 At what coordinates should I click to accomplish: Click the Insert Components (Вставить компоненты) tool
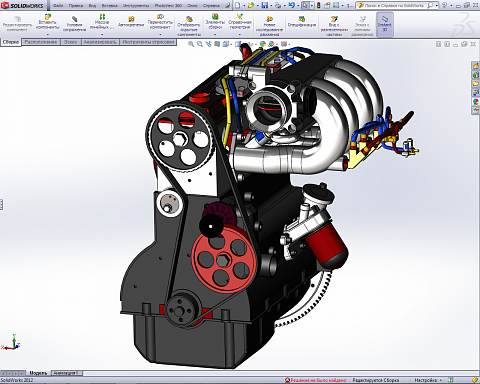coord(48,22)
